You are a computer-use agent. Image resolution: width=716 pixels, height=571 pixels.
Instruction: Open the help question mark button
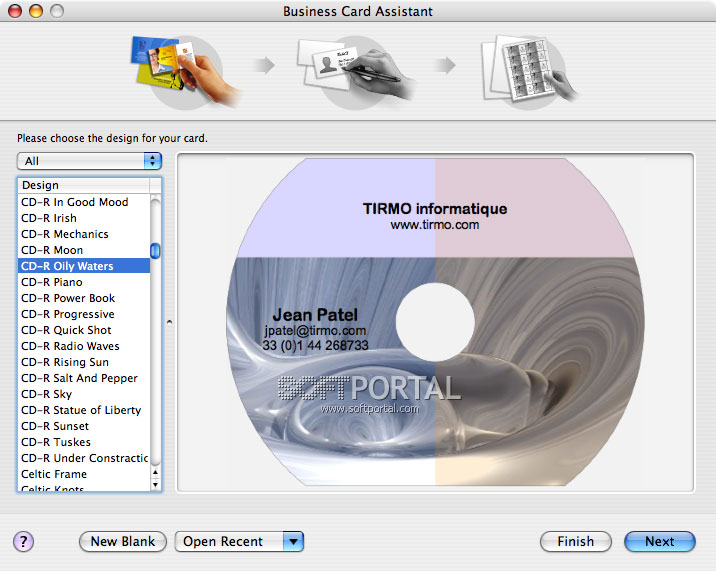coord(23,542)
